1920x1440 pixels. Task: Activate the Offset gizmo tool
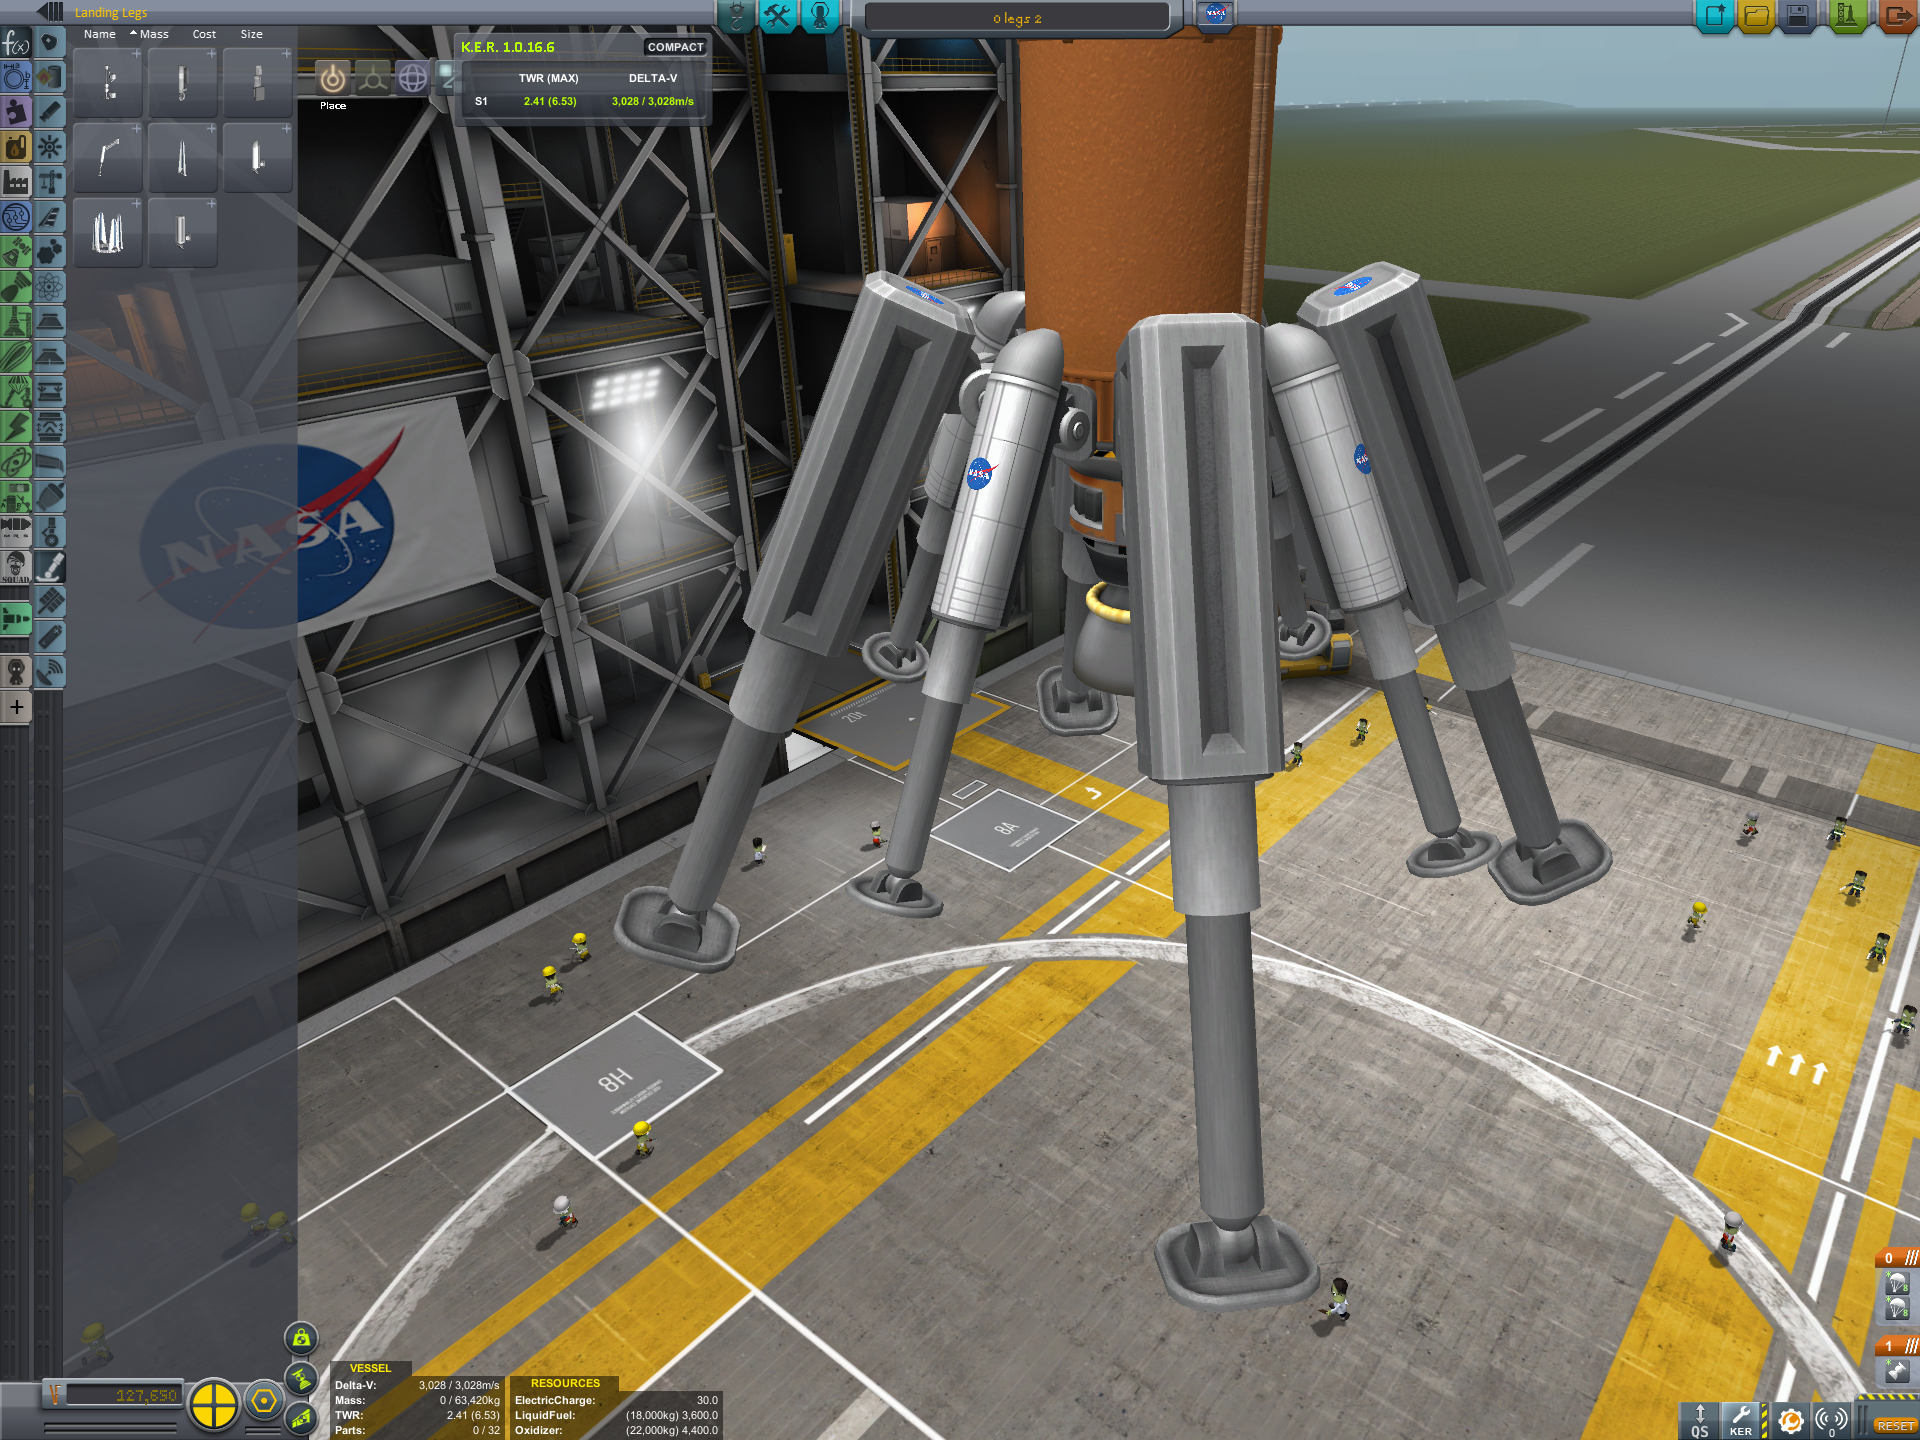coord(373,78)
